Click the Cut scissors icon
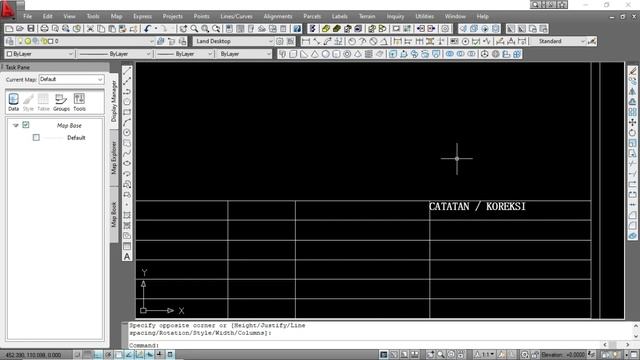 90,29
